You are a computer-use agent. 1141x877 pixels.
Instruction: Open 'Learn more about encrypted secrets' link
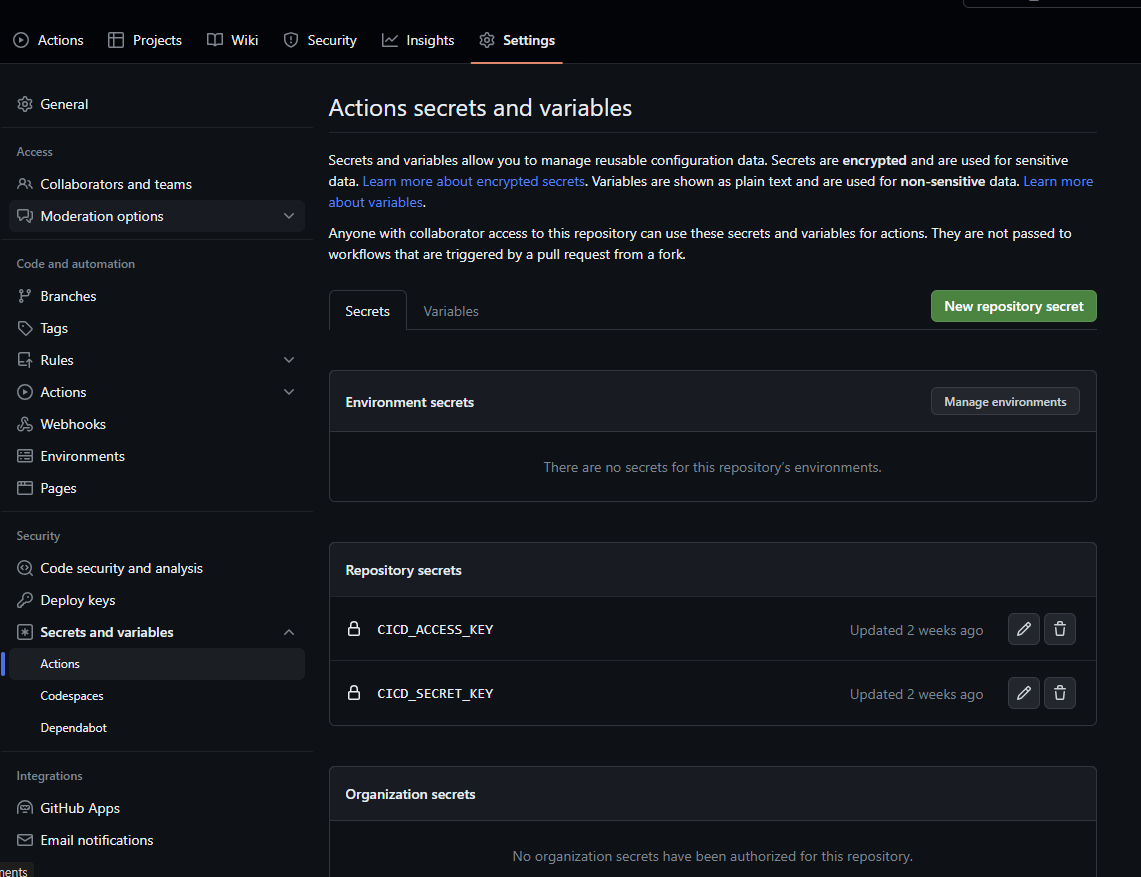(x=474, y=181)
